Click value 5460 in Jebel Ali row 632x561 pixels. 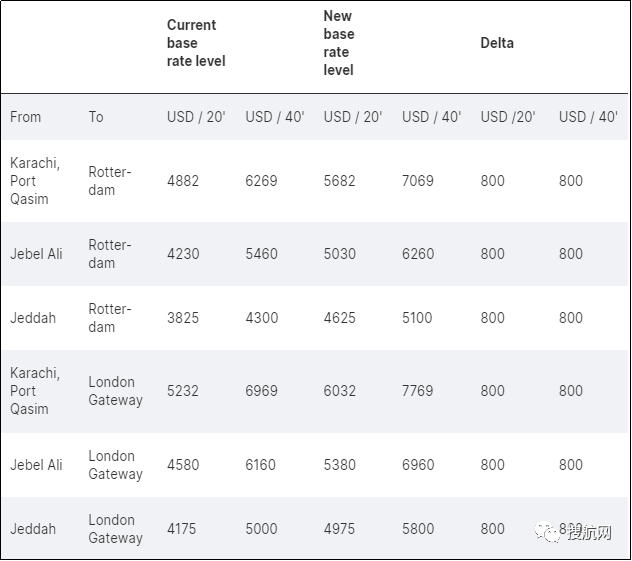click(x=261, y=254)
